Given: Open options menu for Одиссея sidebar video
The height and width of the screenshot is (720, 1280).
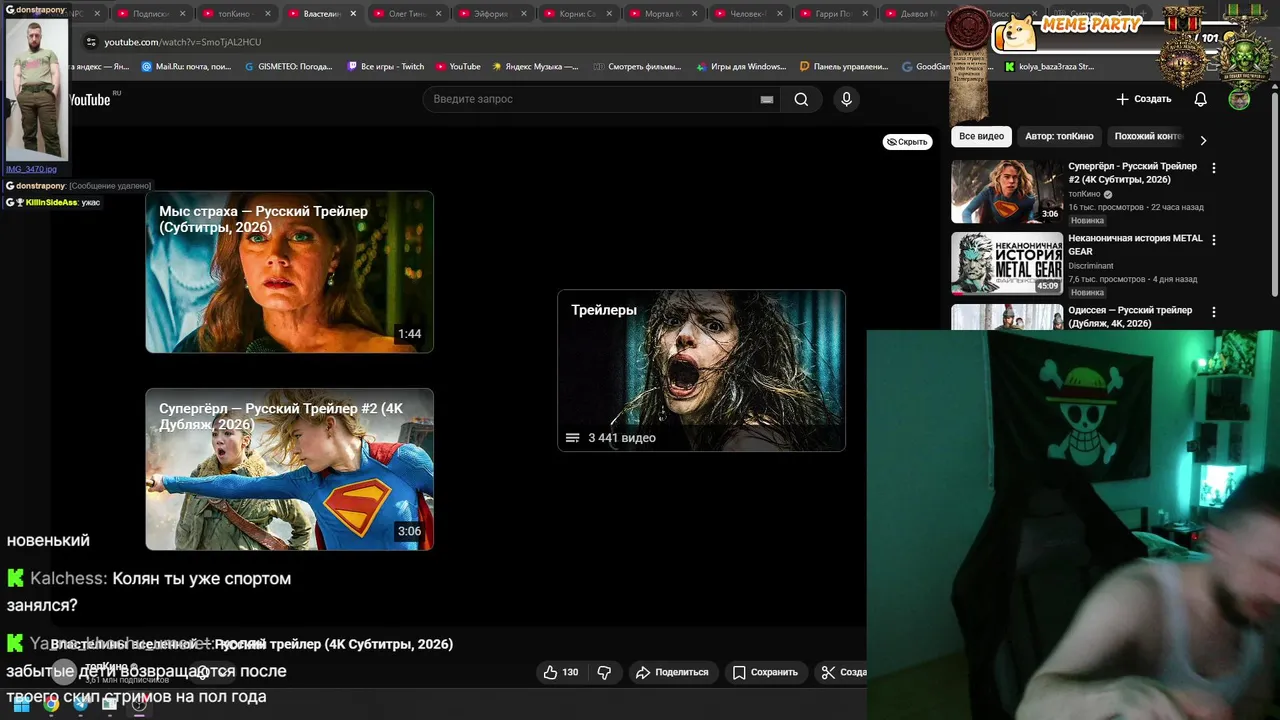Looking at the screenshot, I should pyautogui.click(x=1214, y=312).
